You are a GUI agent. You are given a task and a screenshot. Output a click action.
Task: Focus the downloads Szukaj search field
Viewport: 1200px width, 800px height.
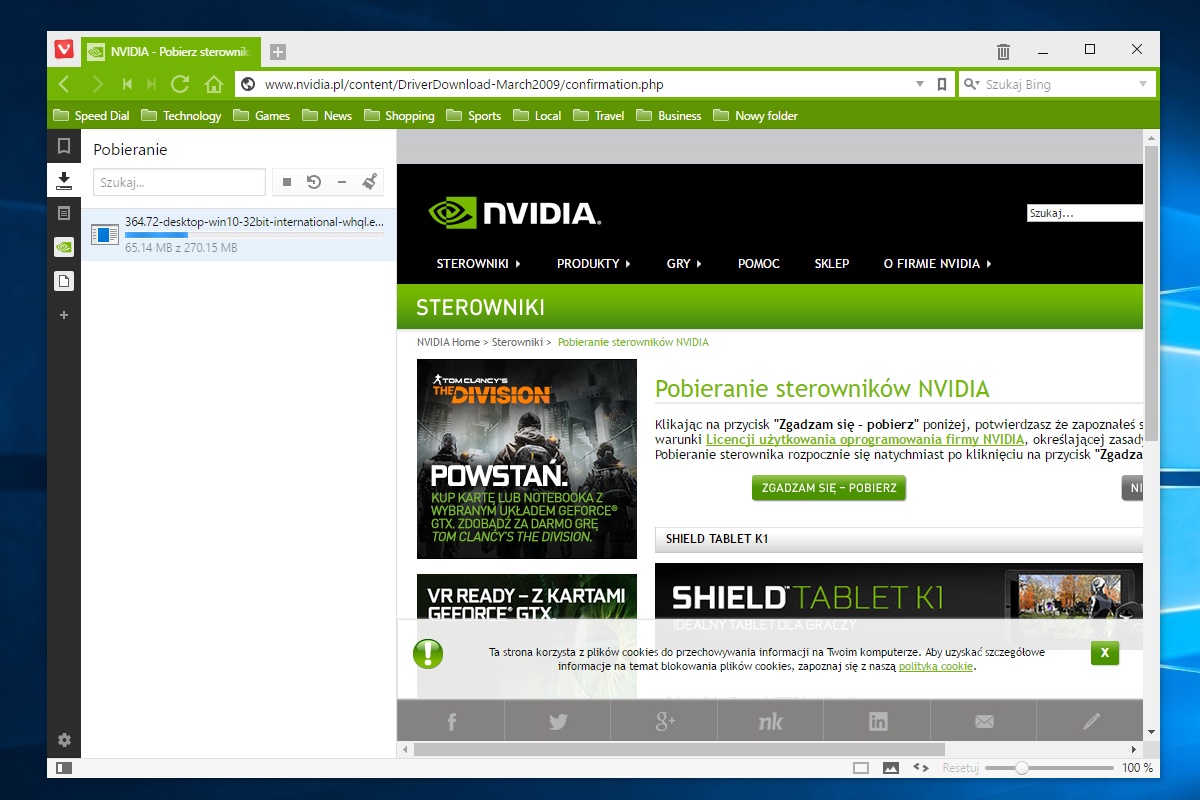coord(179,182)
